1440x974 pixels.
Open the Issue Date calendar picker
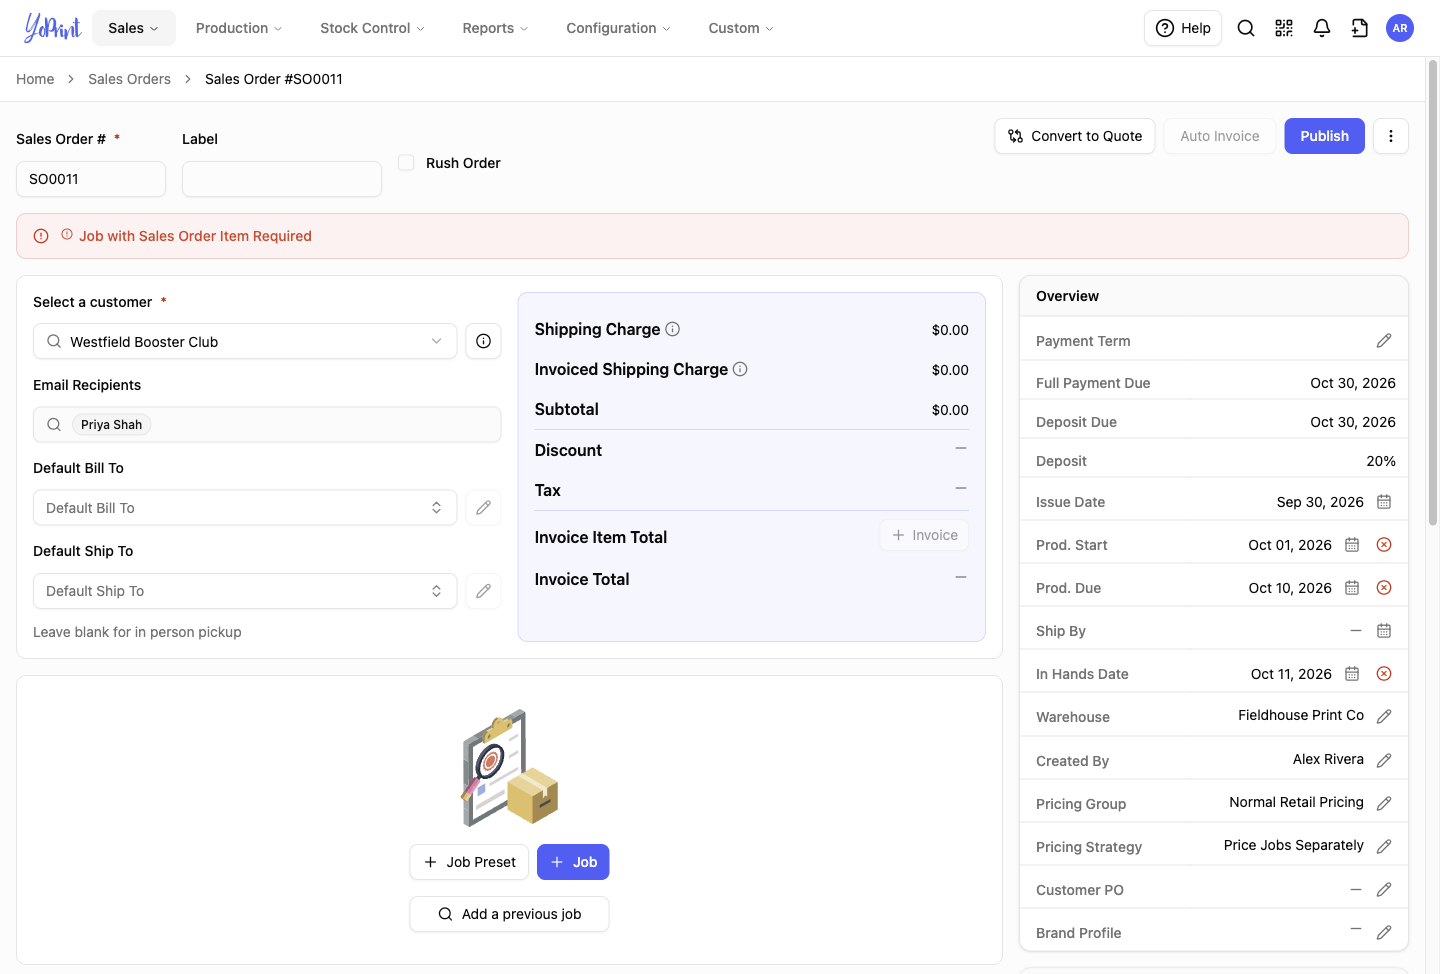(1384, 502)
